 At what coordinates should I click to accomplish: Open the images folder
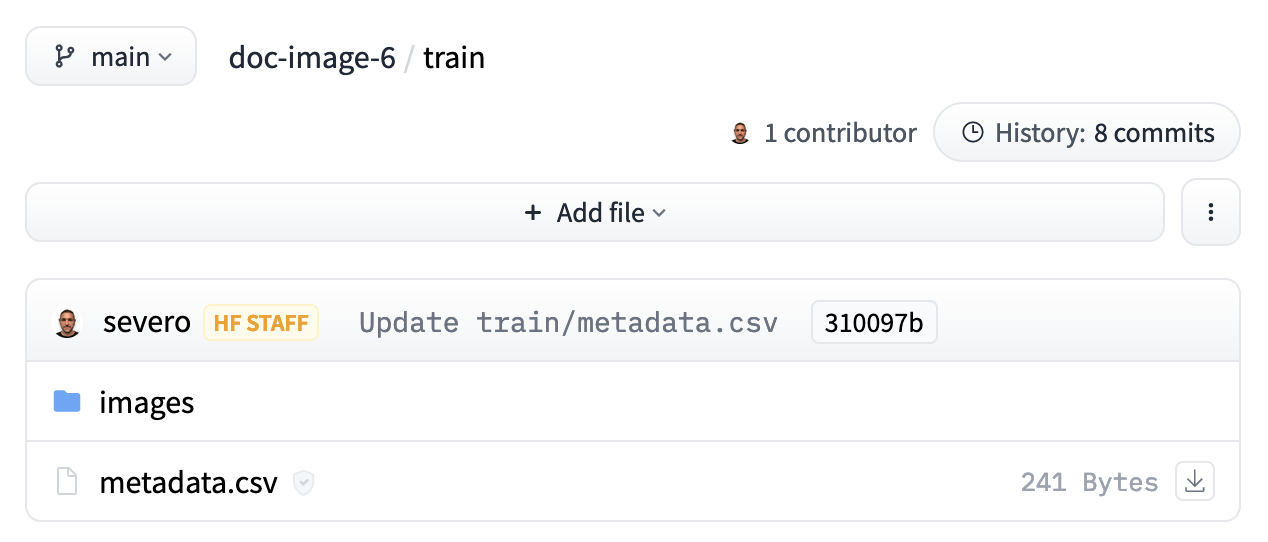[x=147, y=403]
